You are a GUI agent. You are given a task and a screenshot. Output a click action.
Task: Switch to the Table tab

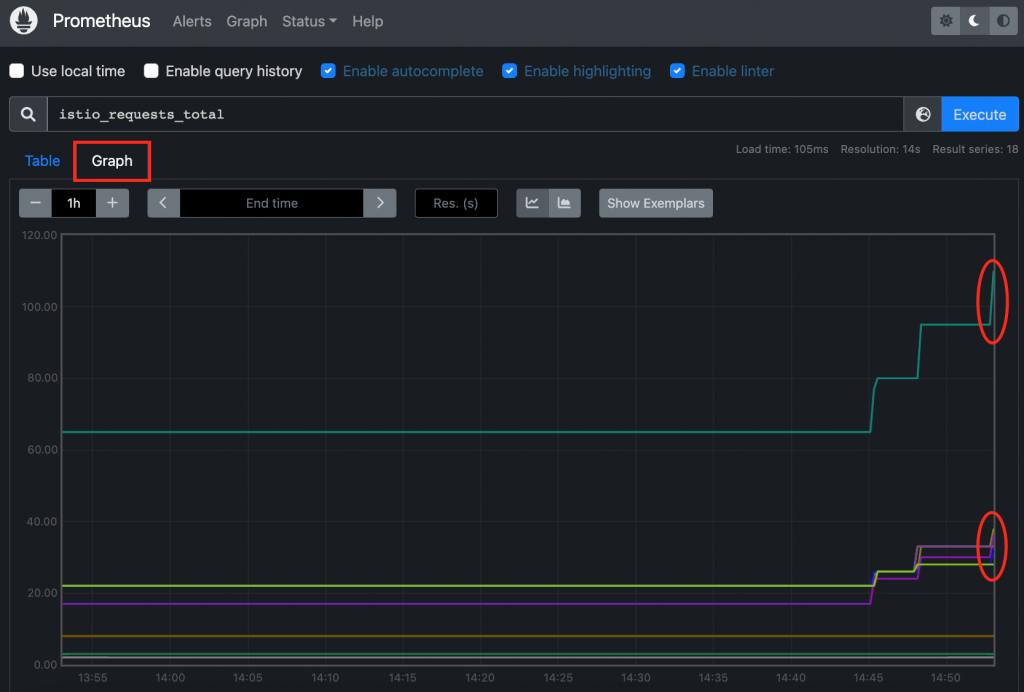pos(42,161)
